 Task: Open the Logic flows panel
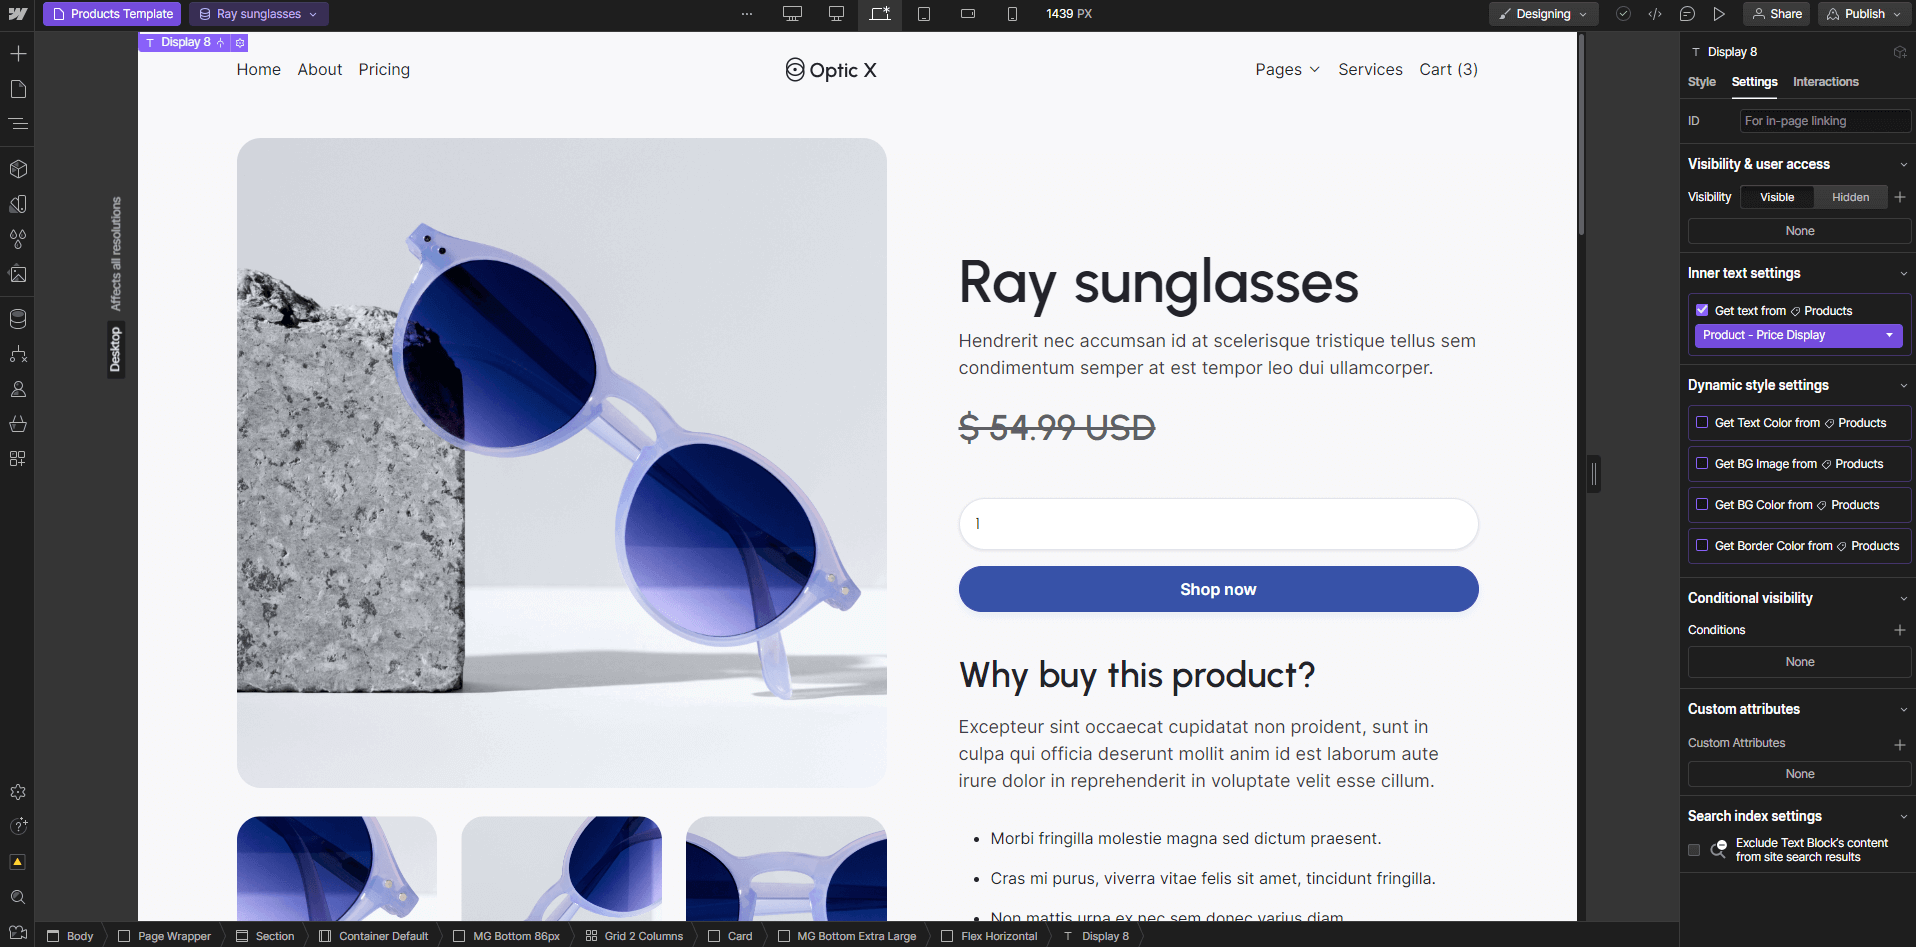point(18,354)
